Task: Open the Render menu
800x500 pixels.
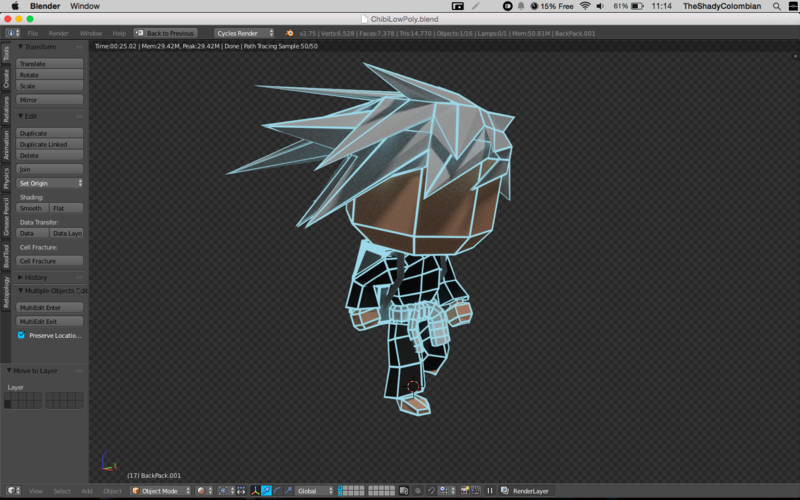Action: point(59,33)
